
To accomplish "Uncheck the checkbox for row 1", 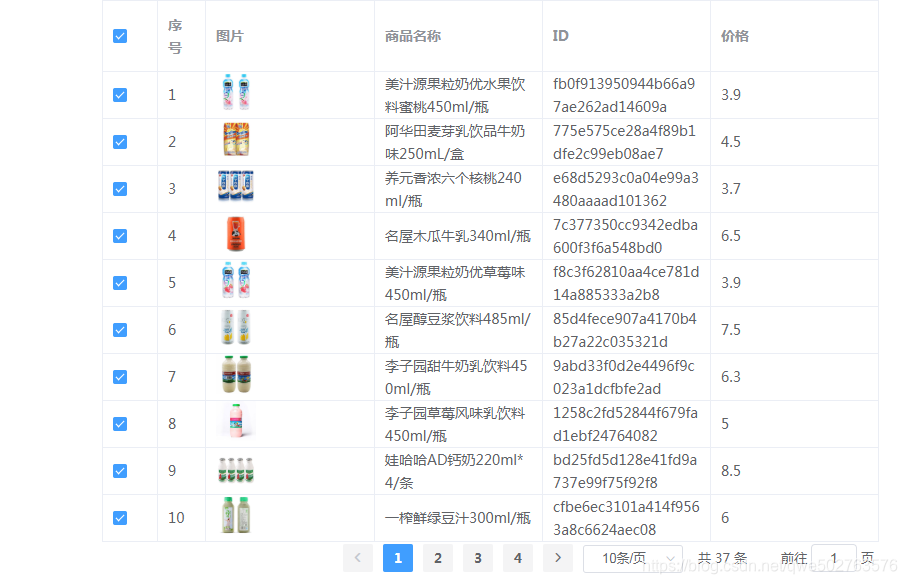I will tap(120, 95).
